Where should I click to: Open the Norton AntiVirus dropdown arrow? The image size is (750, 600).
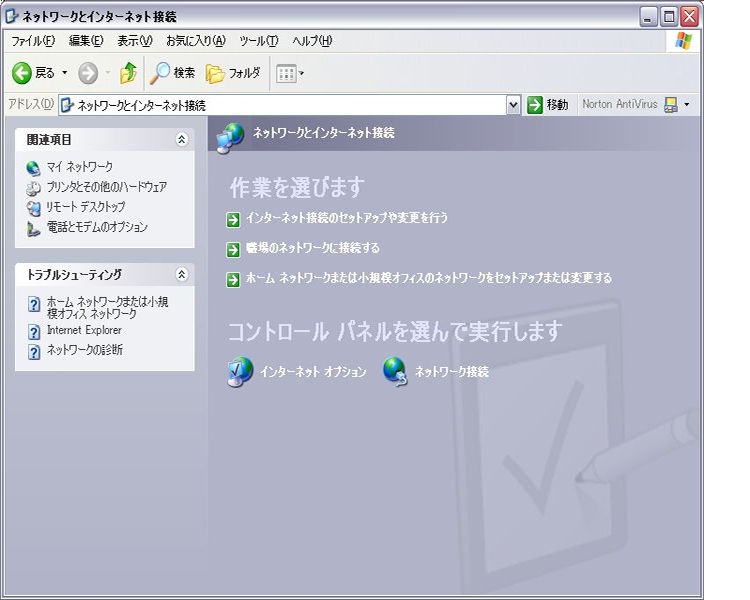[x=687, y=104]
